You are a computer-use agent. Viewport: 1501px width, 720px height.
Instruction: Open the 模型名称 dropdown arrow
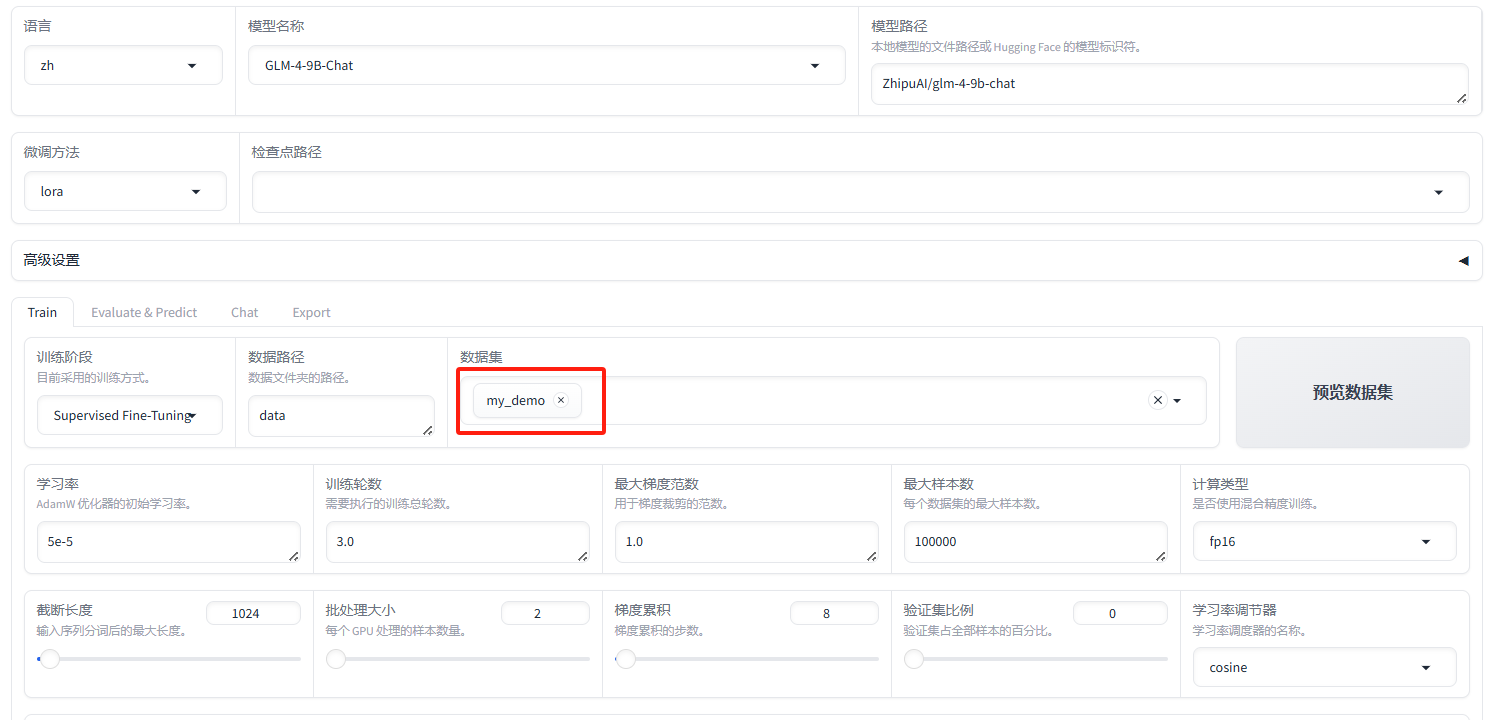tap(814, 66)
